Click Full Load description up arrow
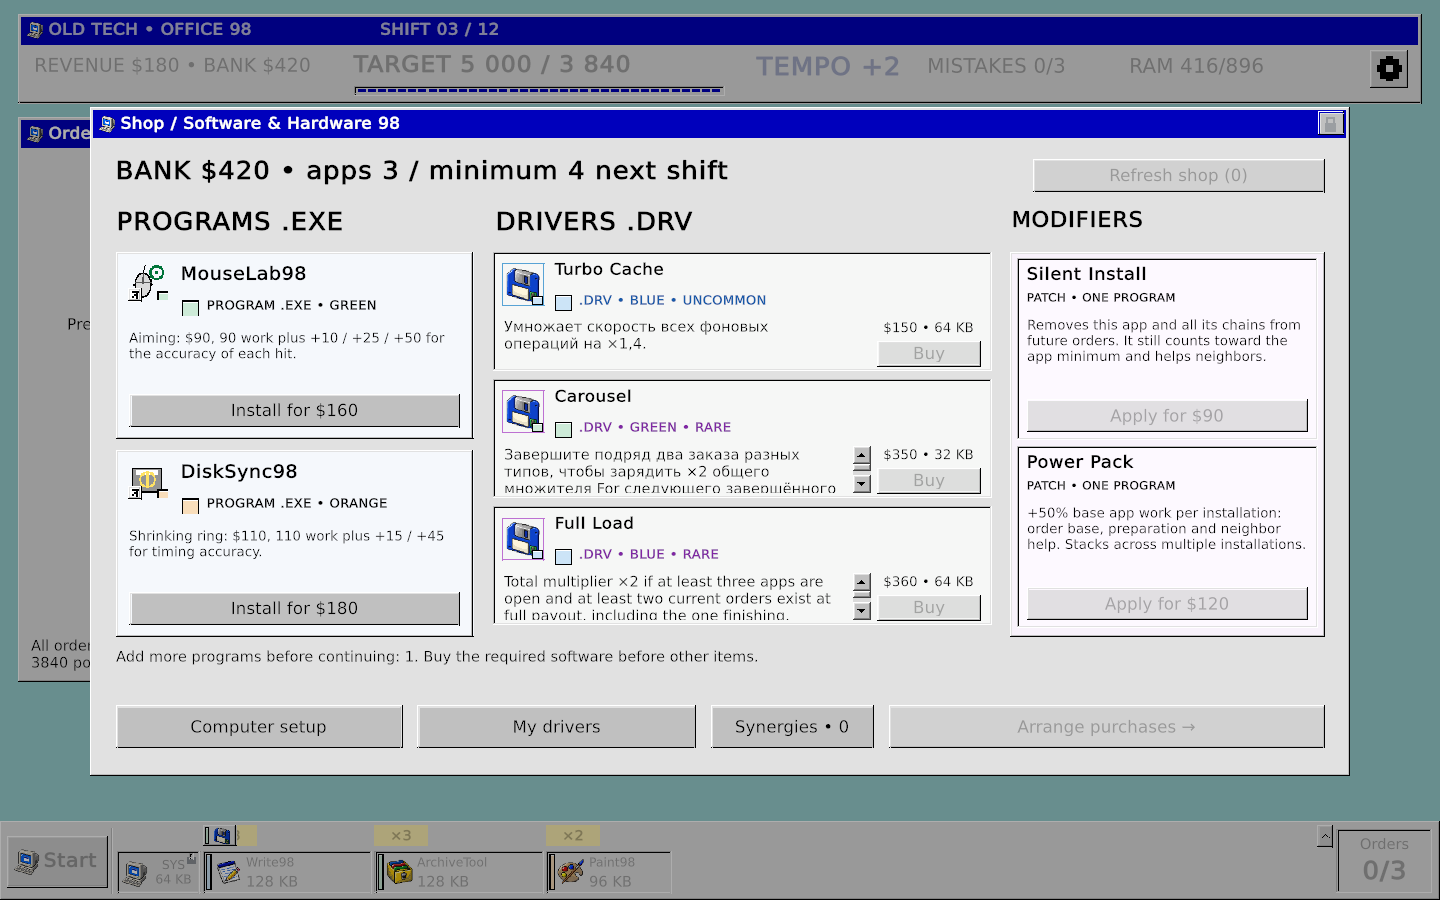The image size is (1440, 900). (x=862, y=584)
